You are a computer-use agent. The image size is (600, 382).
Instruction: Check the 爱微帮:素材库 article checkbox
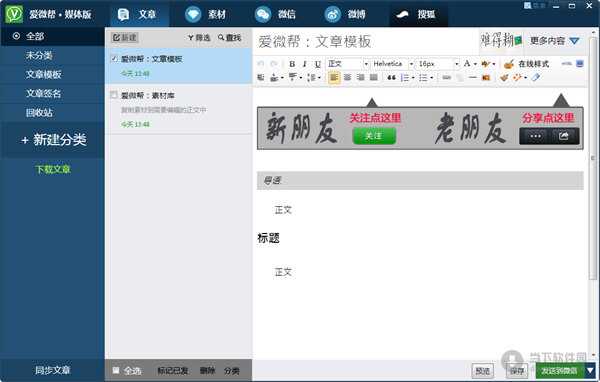[114, 95]
